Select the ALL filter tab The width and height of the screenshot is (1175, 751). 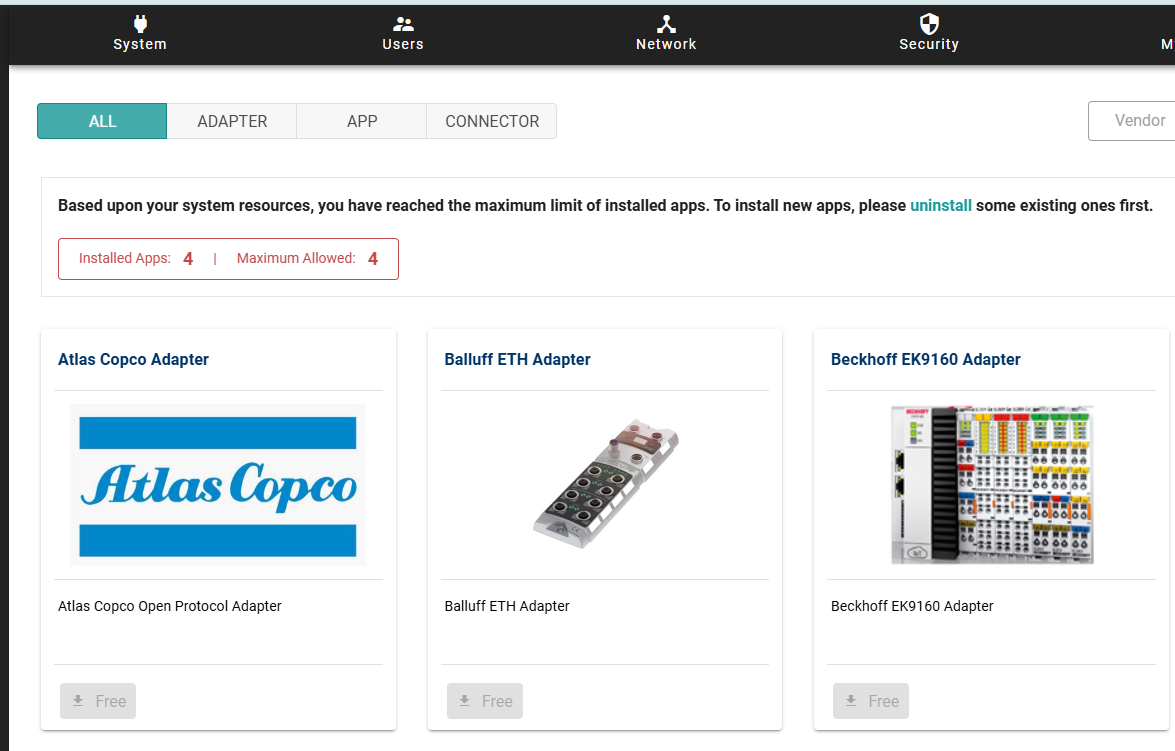(x=102, y=121)
